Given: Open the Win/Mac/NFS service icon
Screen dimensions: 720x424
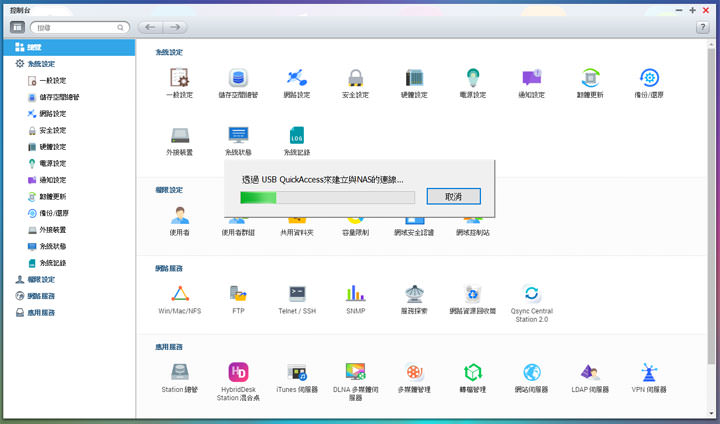Looking at the screenshot, I should coord(180,294).
